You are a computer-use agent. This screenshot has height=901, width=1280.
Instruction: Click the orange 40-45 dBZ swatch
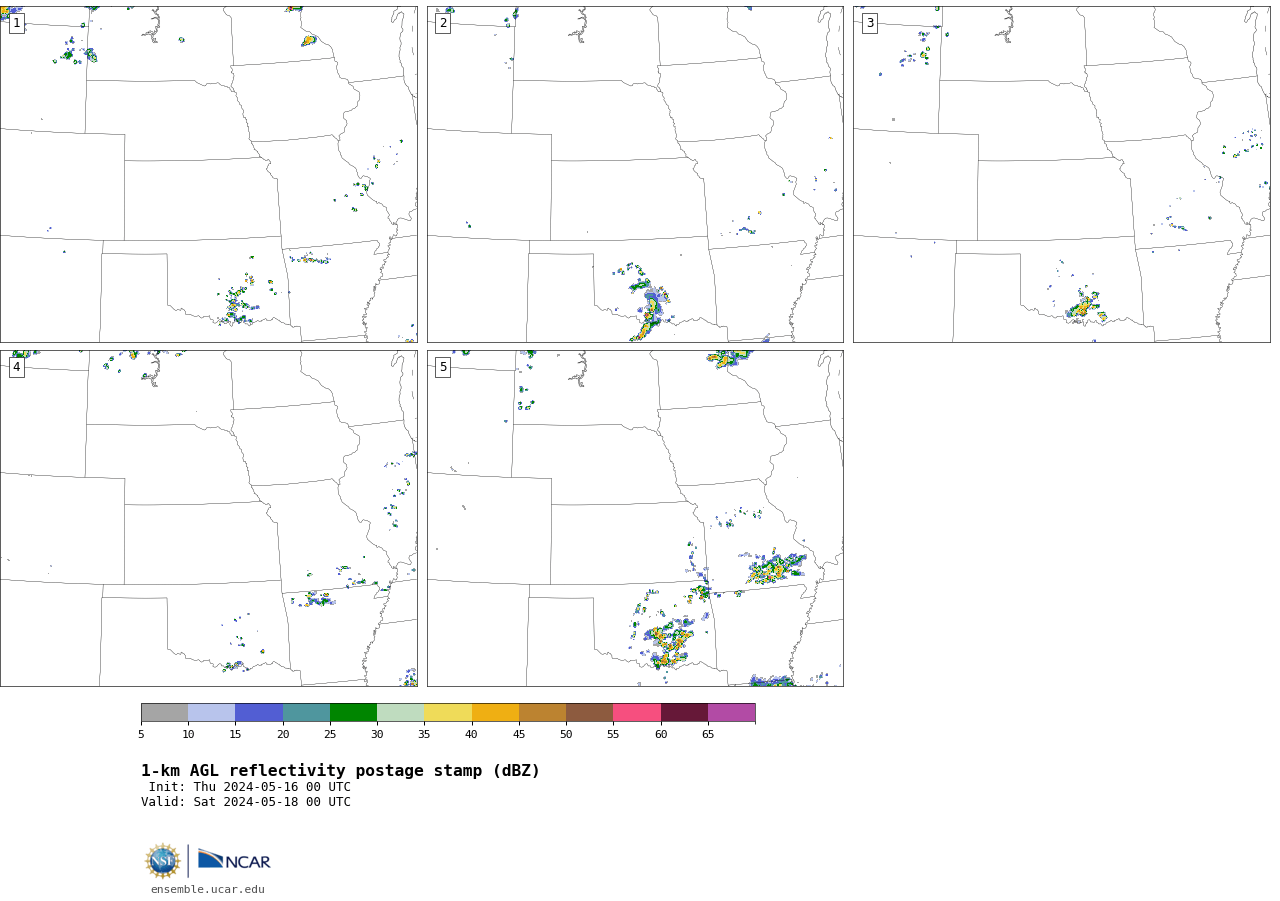point(495,713)
